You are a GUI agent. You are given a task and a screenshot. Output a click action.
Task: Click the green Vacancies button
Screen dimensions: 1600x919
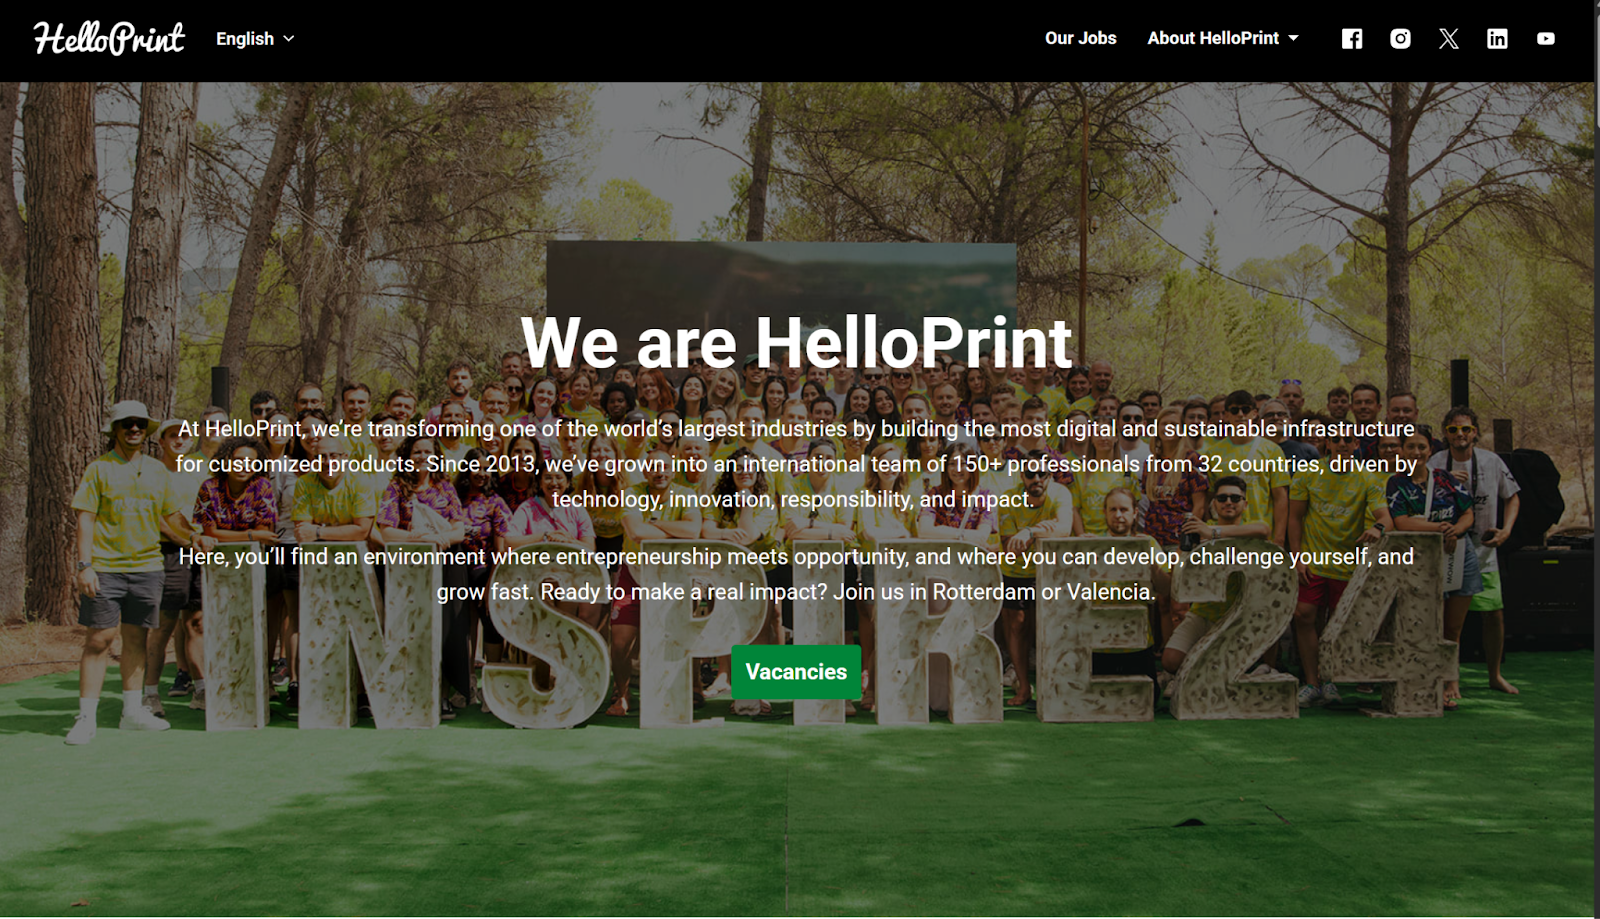pos(796,672)
